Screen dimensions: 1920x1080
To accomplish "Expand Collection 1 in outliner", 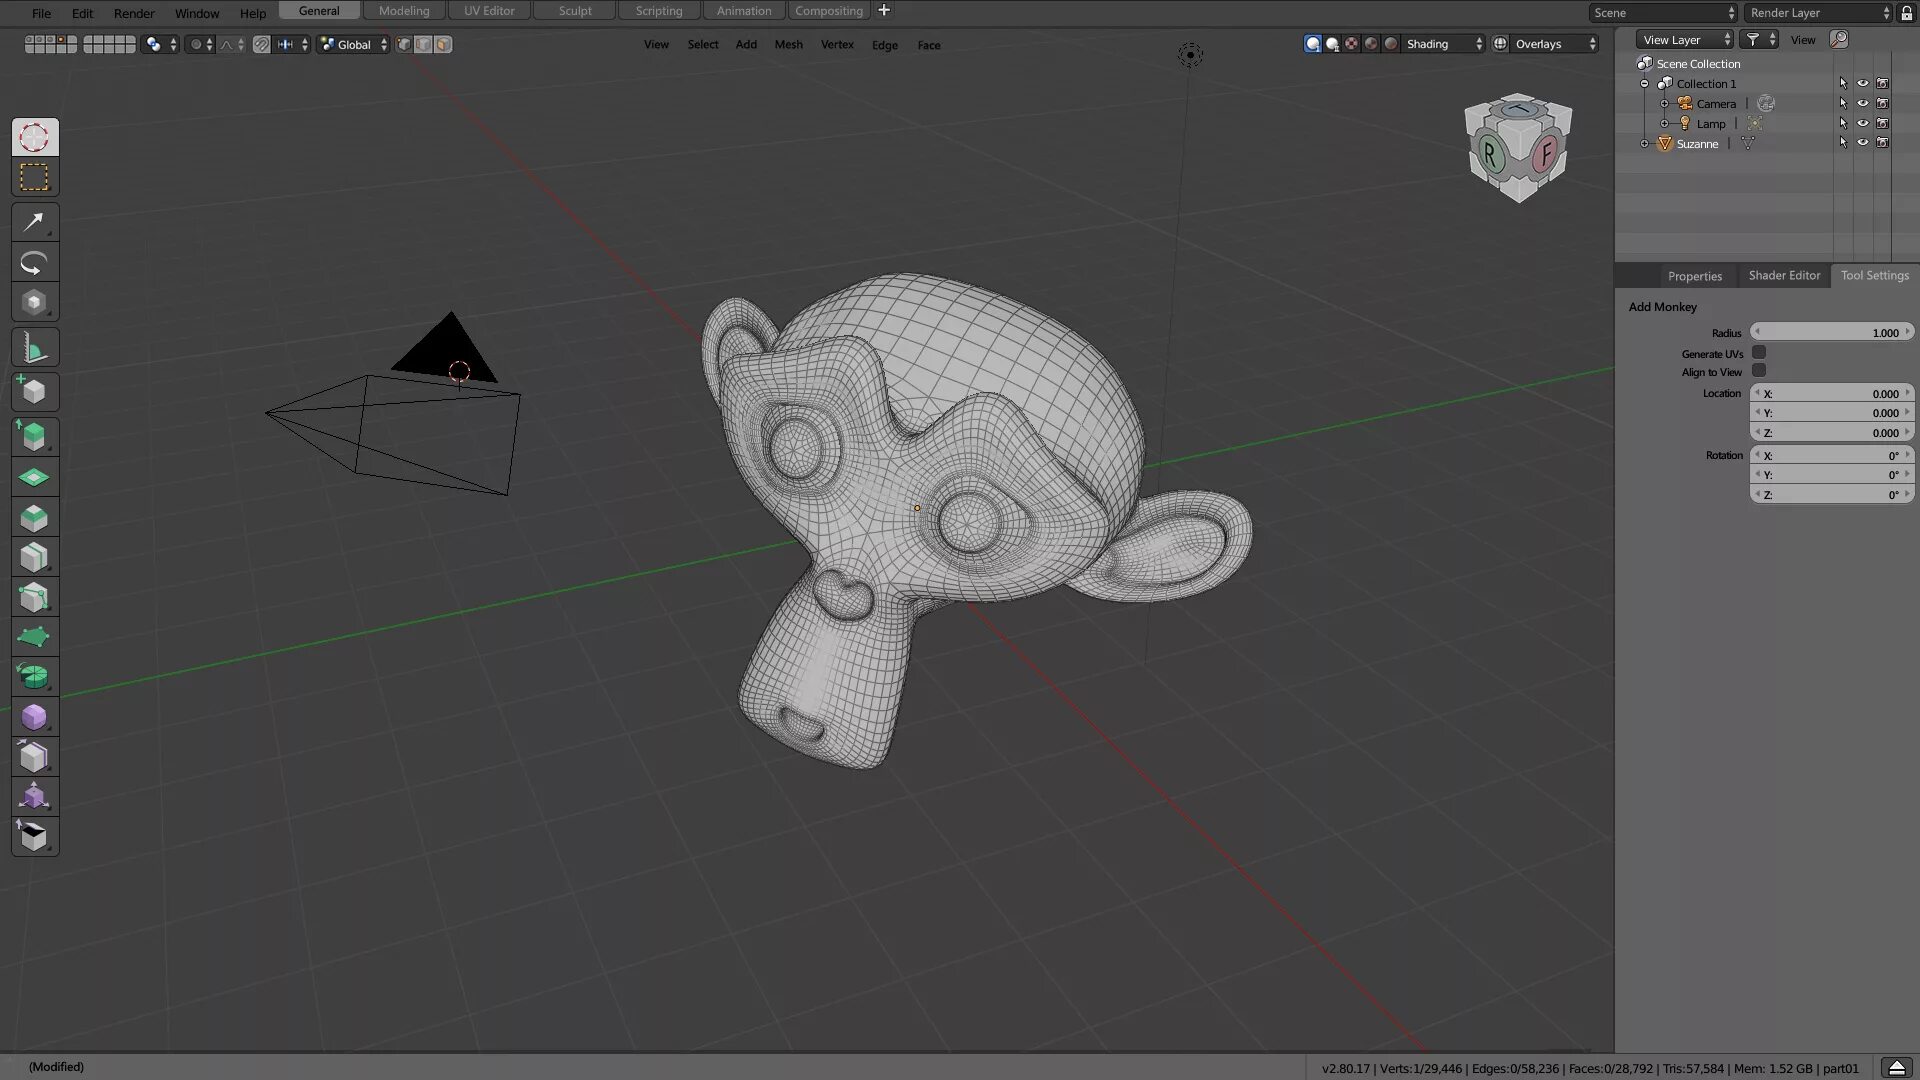I will pos(1646,82).
